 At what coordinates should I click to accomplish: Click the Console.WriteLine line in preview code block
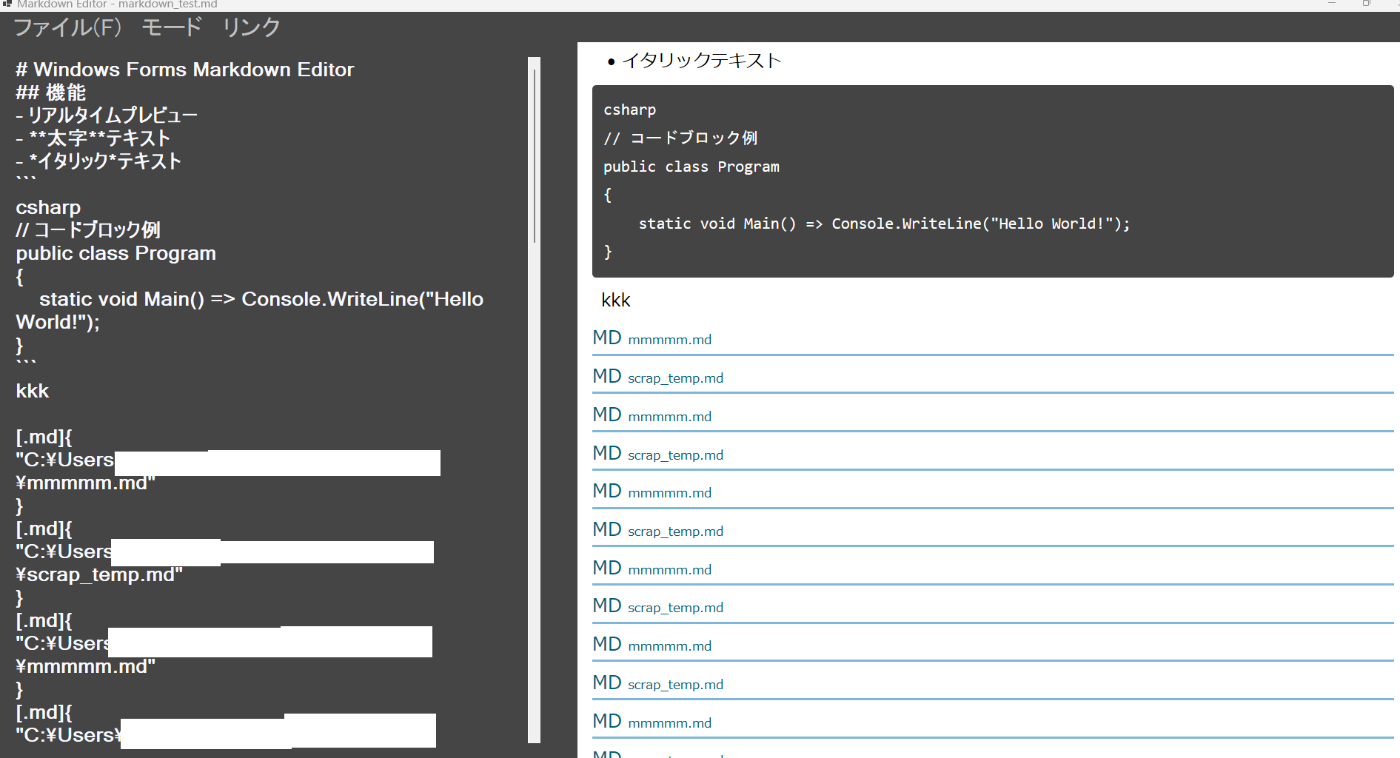pos(884,224)
